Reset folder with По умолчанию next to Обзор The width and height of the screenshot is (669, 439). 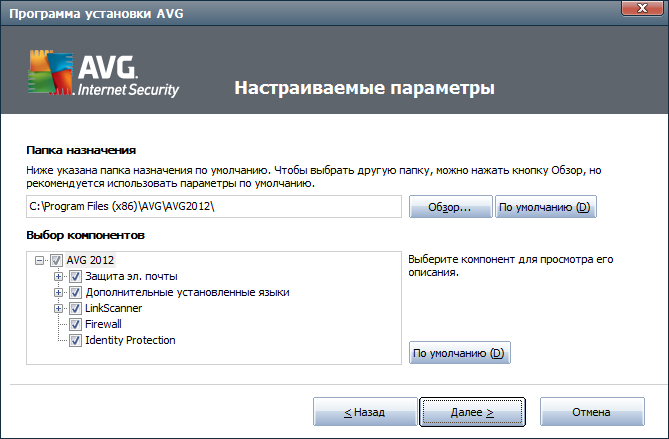click(x=546, y=207)
